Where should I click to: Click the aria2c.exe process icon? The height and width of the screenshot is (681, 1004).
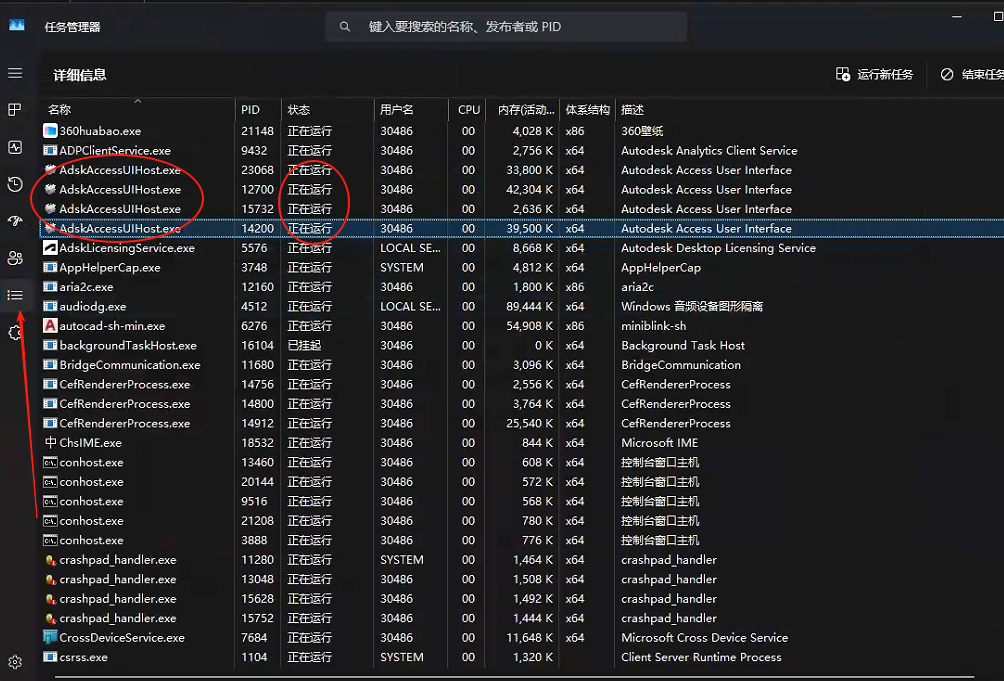pyautogui.click(x=50, y=287)
